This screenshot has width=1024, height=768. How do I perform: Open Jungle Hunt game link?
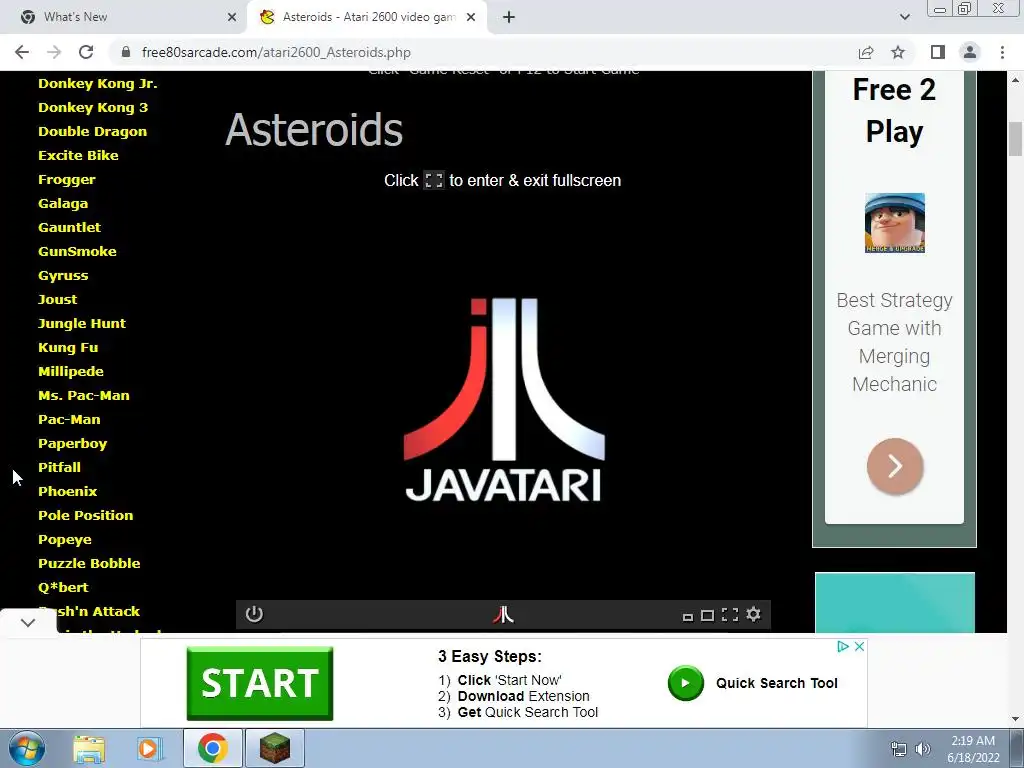[x=82, y=323]
